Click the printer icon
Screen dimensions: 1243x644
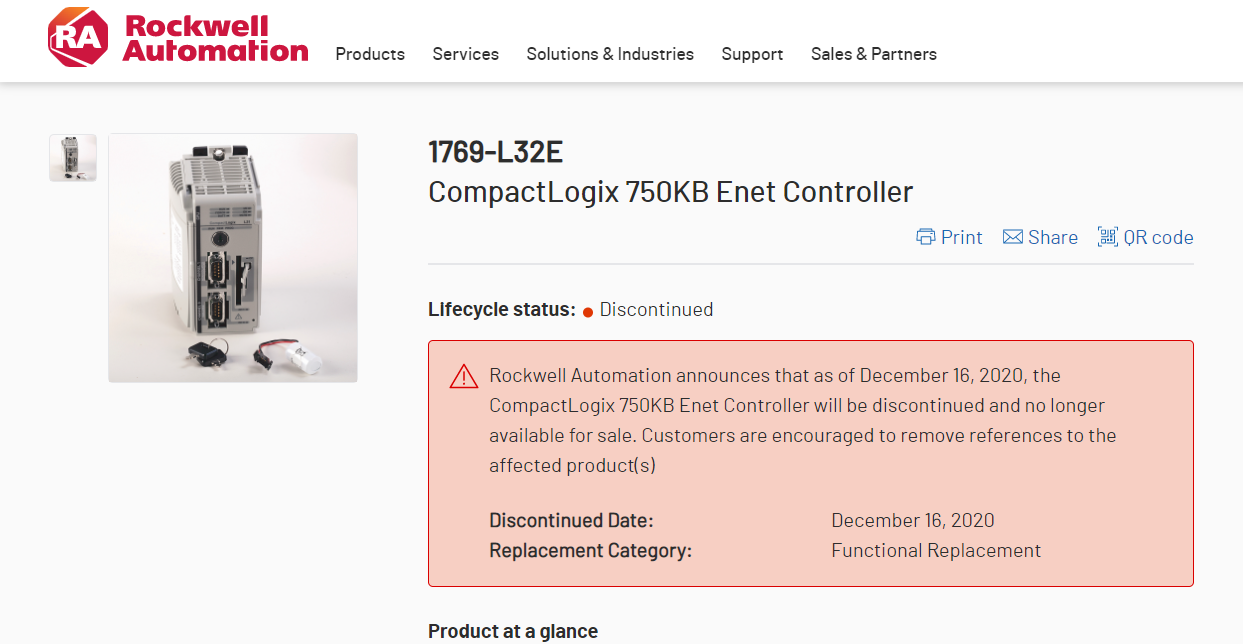[926, 237]
